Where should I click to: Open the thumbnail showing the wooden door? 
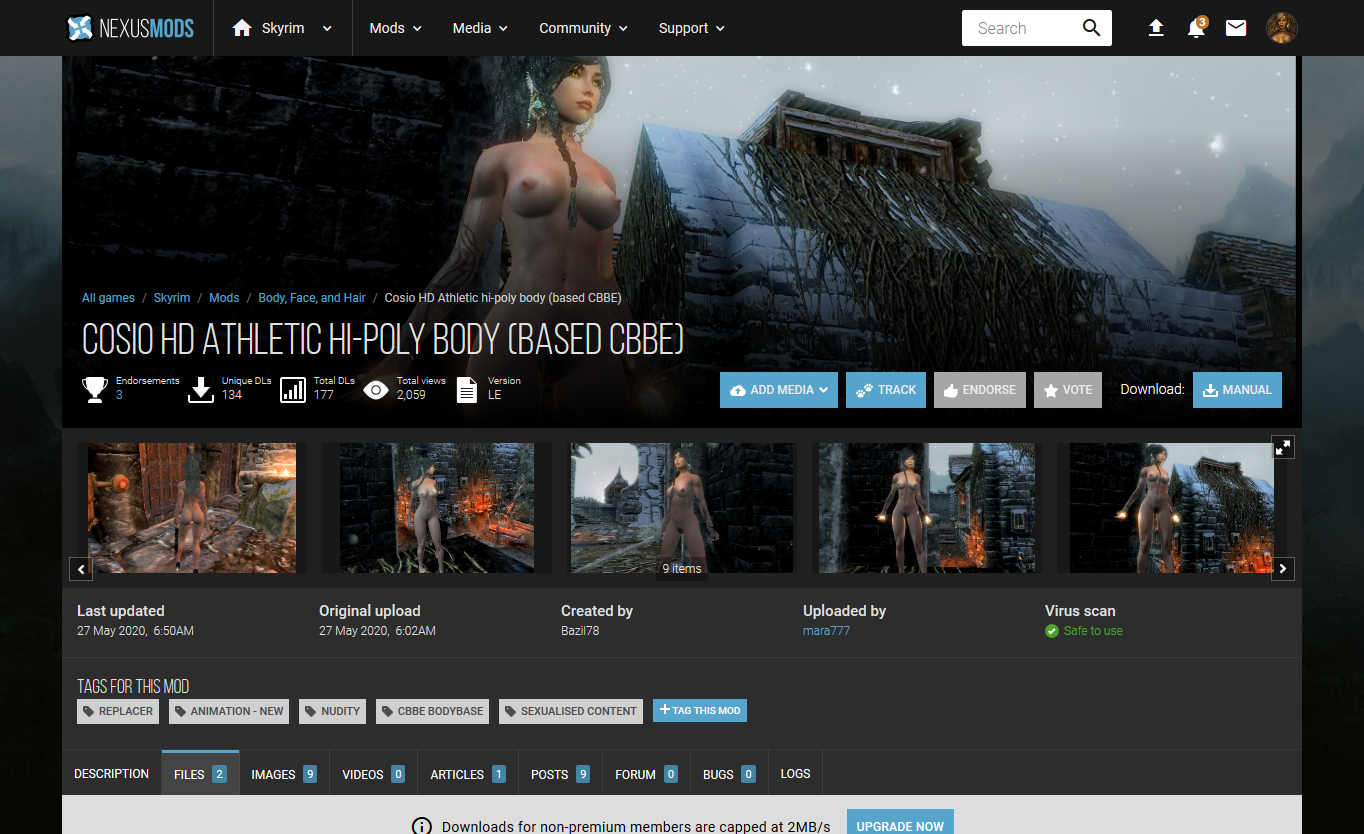[x=192, y=508]
